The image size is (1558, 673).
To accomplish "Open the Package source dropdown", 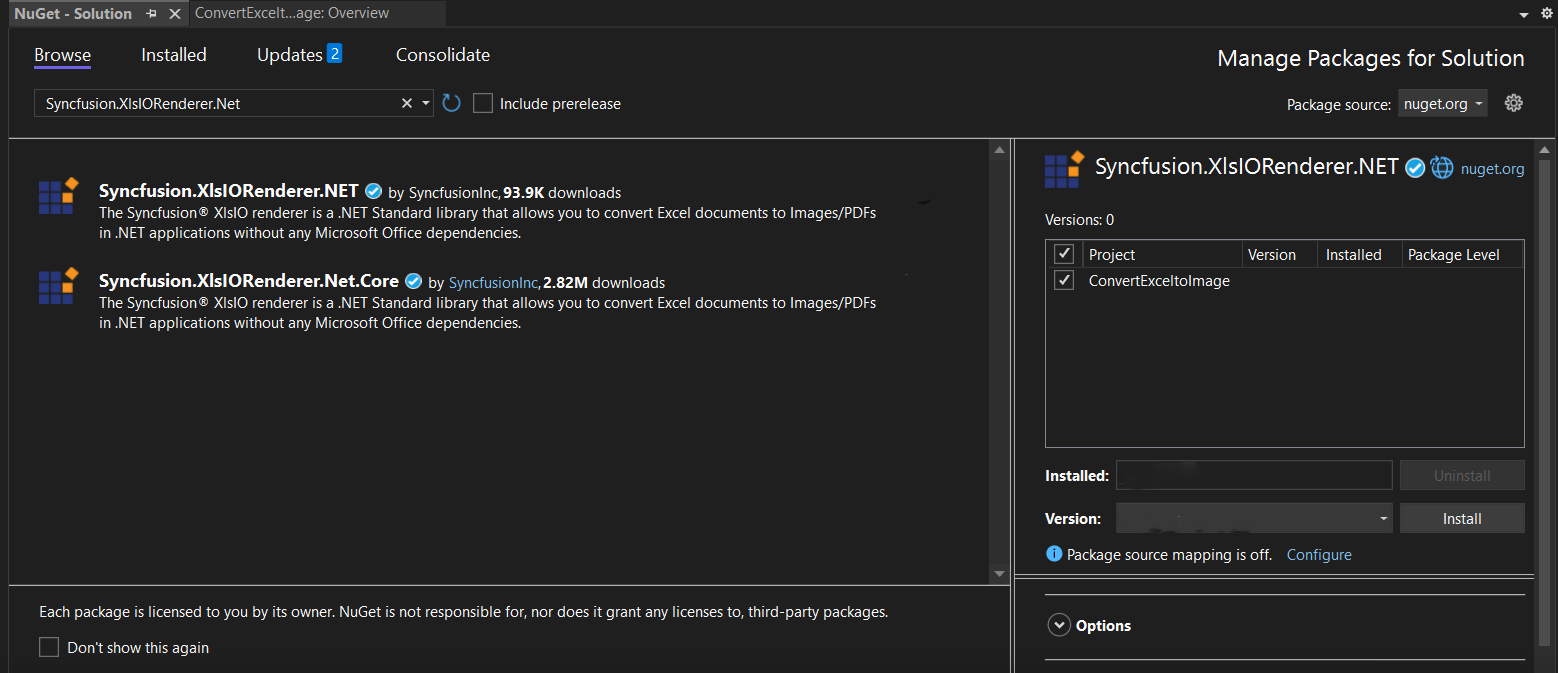I will [x=1442, y=102].
